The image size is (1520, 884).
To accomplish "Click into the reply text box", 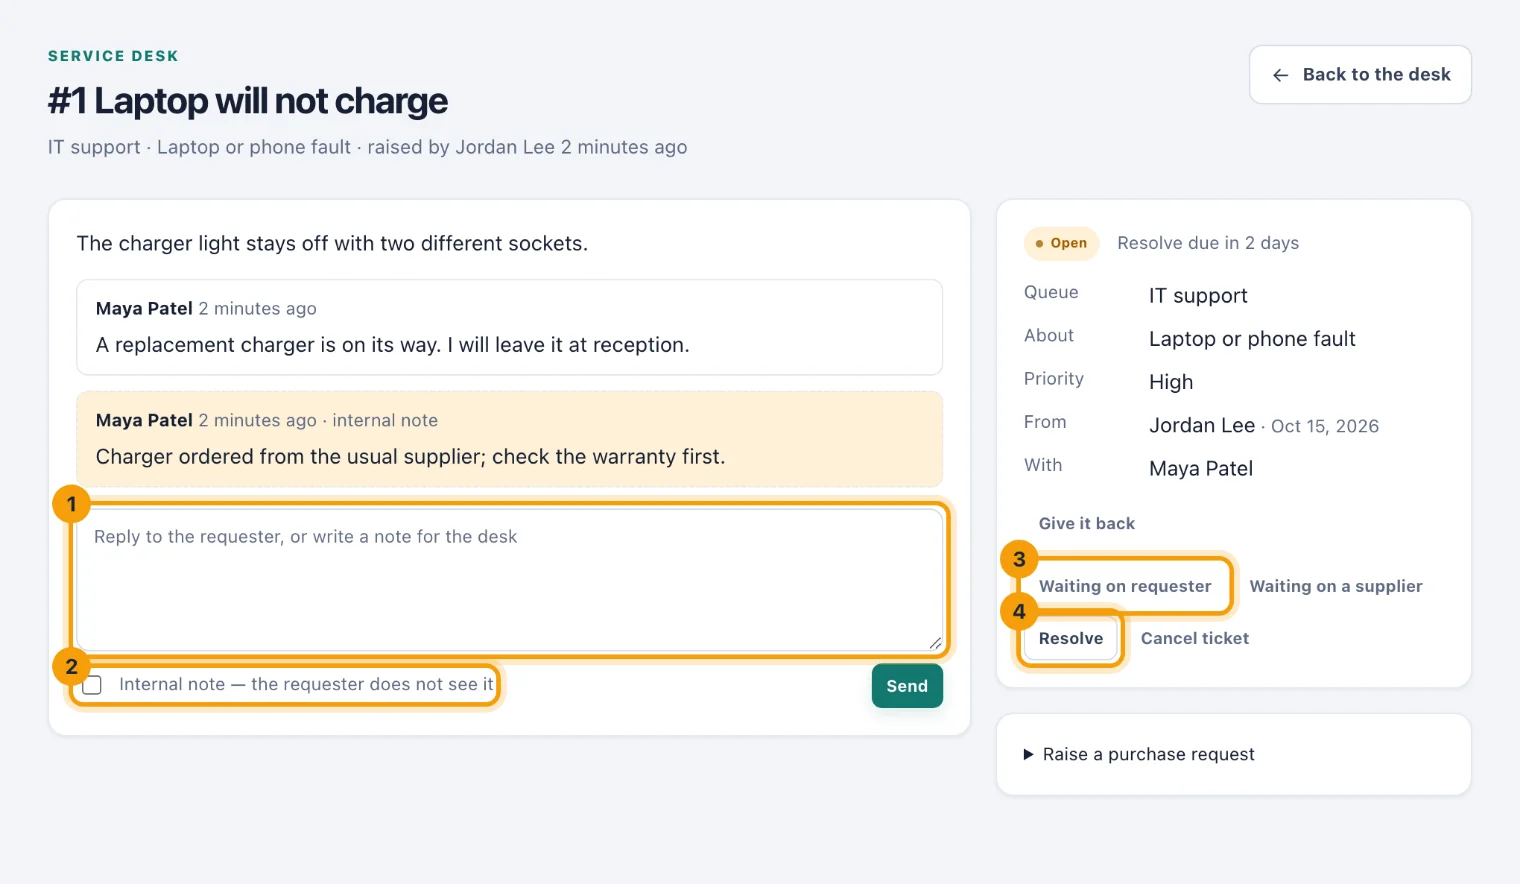I will click(510, 580).
